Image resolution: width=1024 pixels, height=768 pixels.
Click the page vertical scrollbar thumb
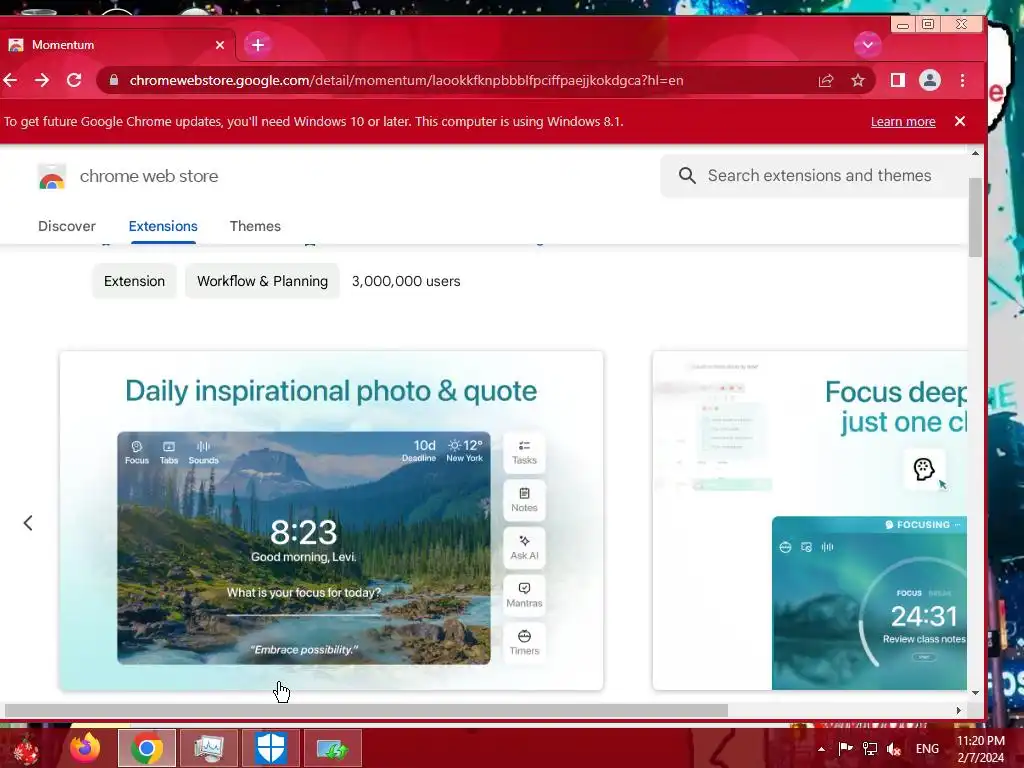click(x=975, y=217)
